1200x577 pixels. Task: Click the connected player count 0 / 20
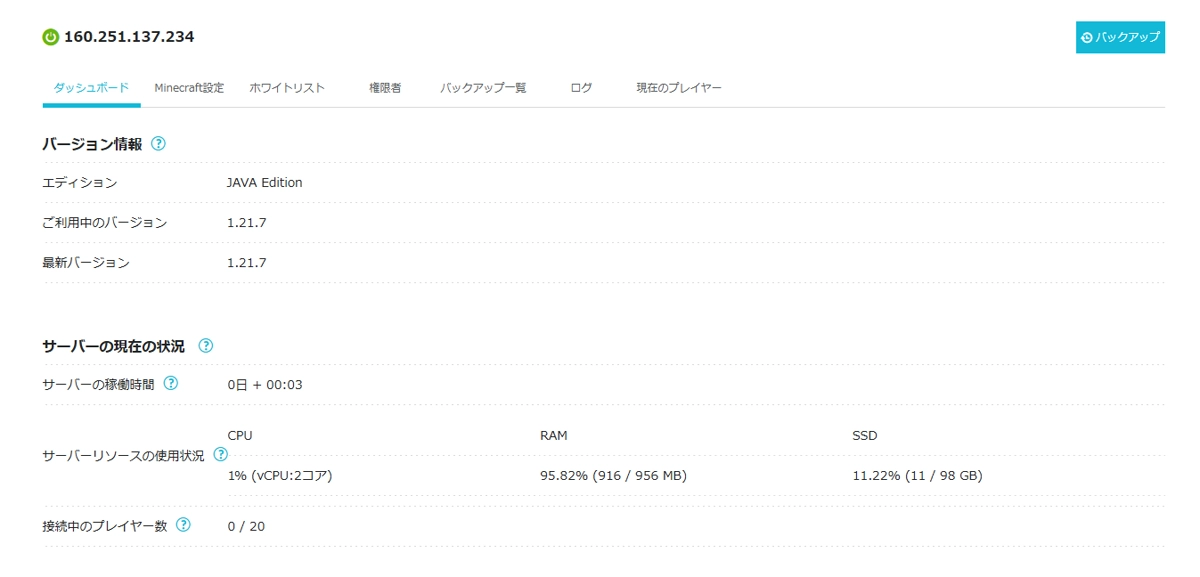(246, 526)
